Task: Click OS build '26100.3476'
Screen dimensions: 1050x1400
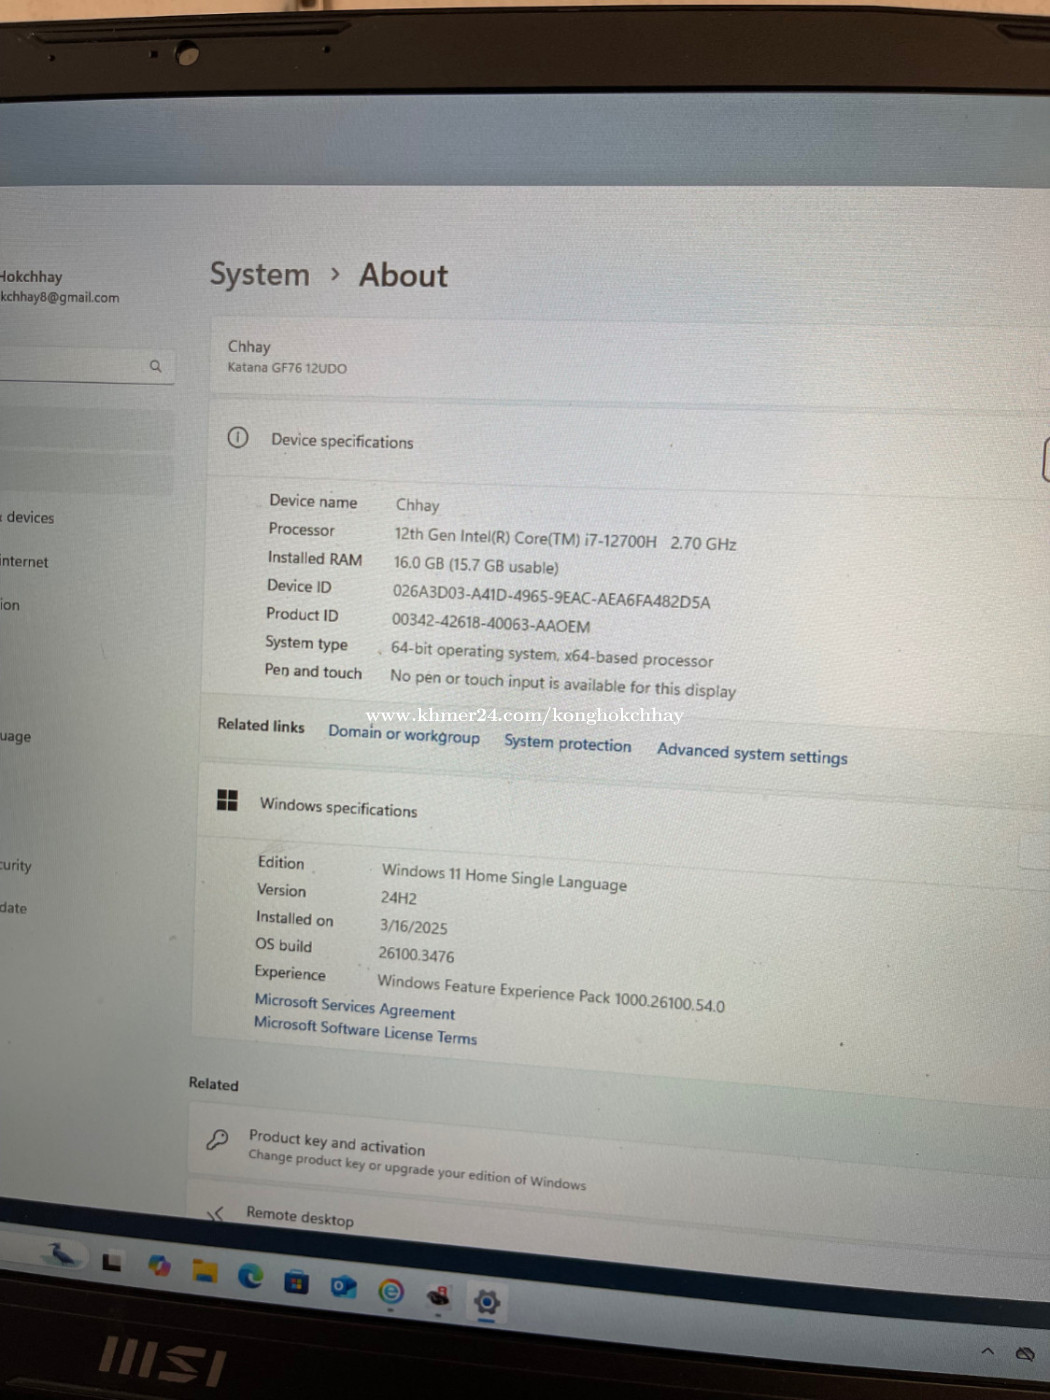Action: [x=415, y=955]
